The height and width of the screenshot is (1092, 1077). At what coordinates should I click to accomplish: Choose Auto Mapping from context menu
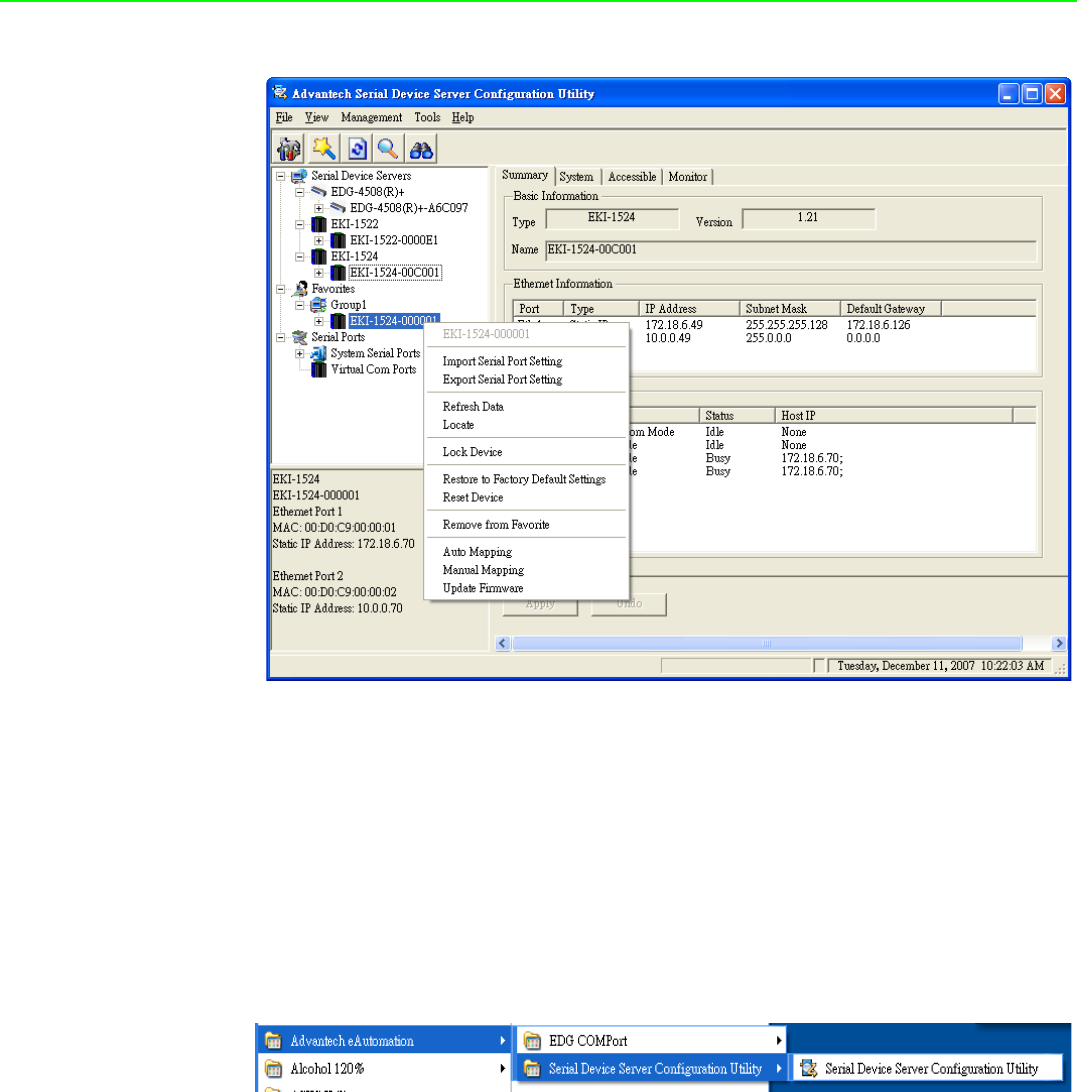coord(526,552)
